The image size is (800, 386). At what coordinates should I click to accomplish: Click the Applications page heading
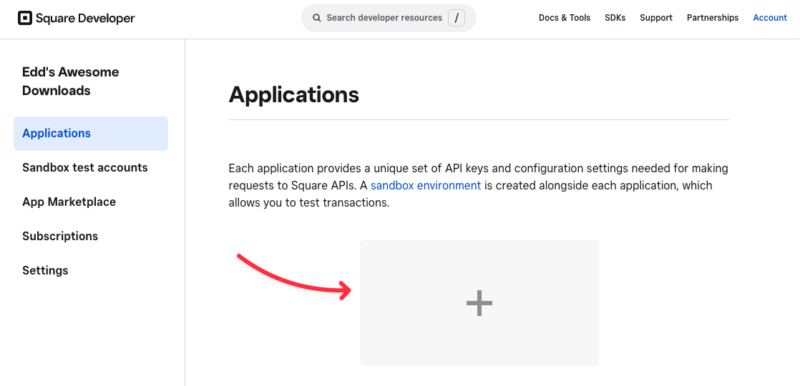coord(294,95)
